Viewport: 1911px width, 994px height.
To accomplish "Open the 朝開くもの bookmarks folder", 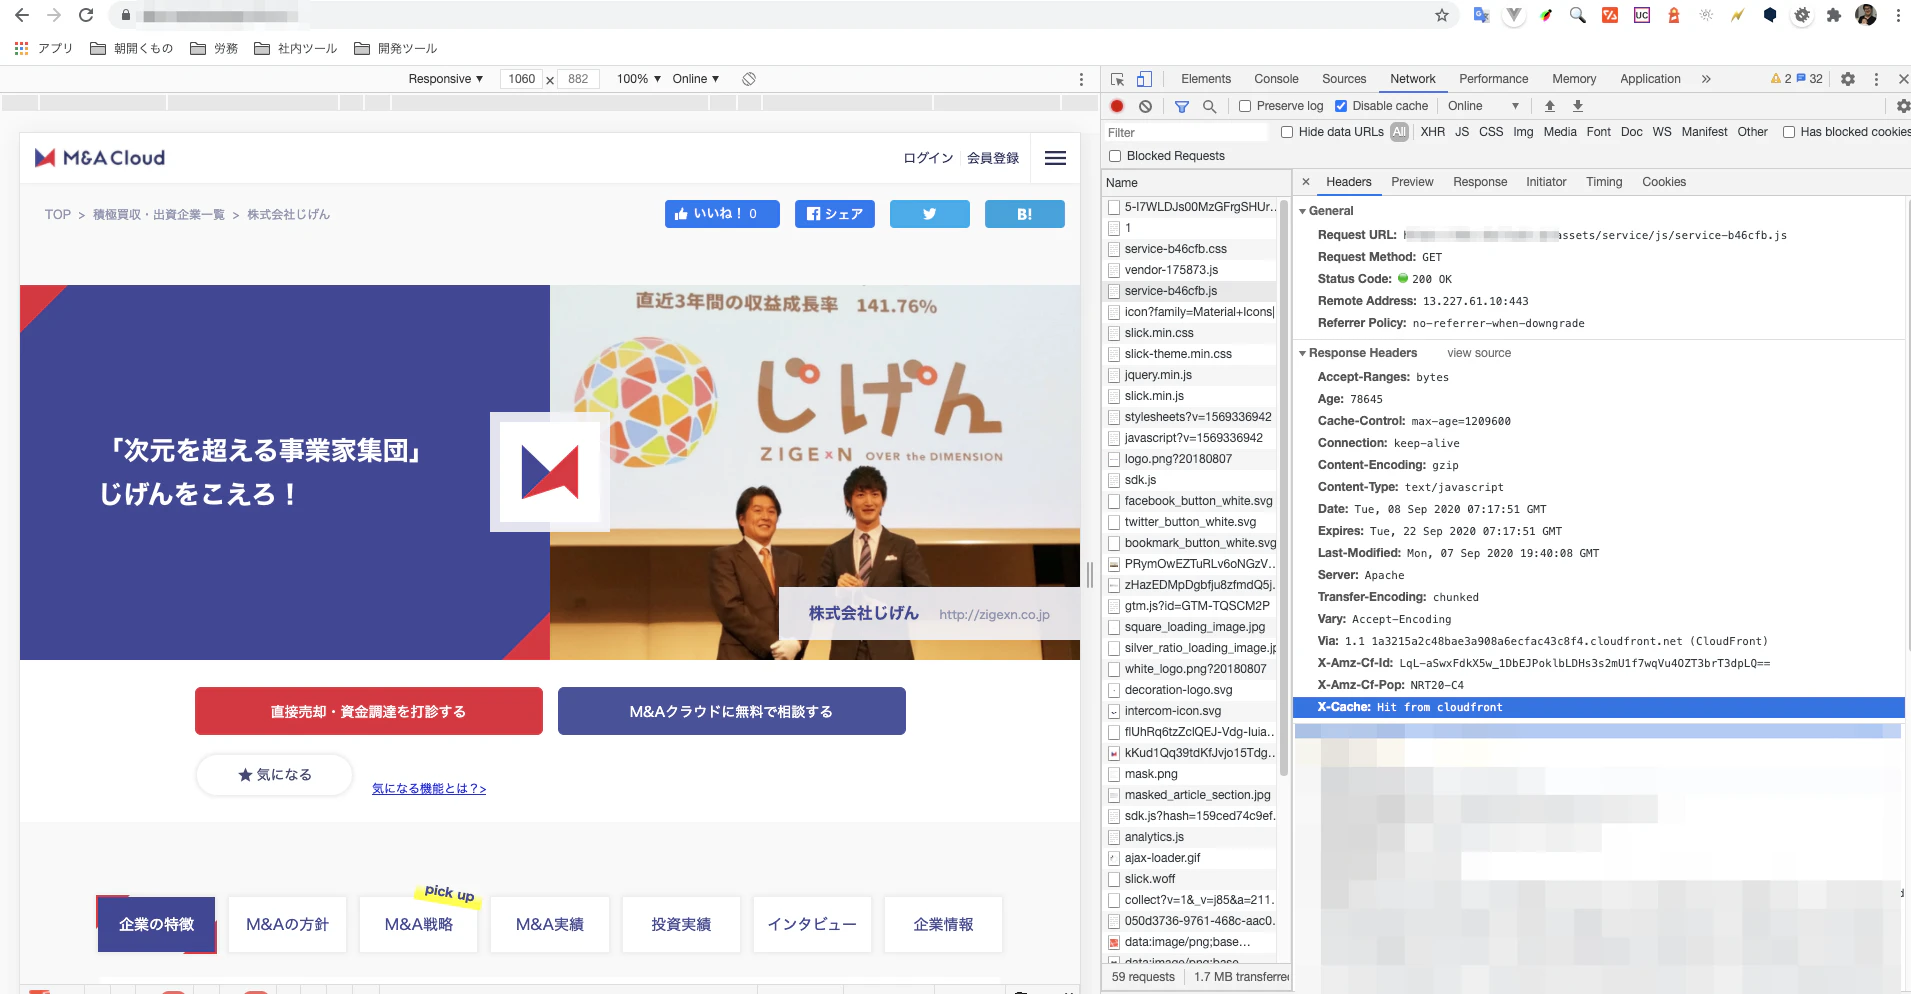I will tap(132, 48).
